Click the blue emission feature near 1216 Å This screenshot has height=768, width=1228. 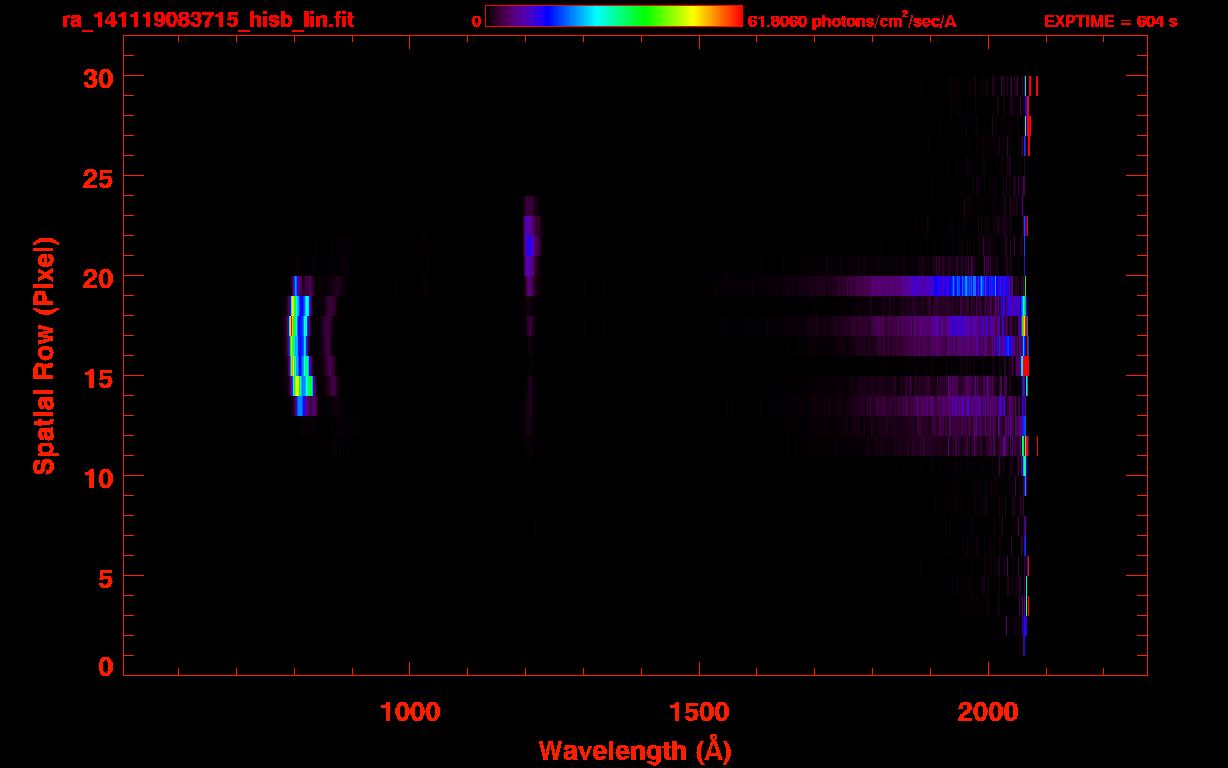point(531,245)
